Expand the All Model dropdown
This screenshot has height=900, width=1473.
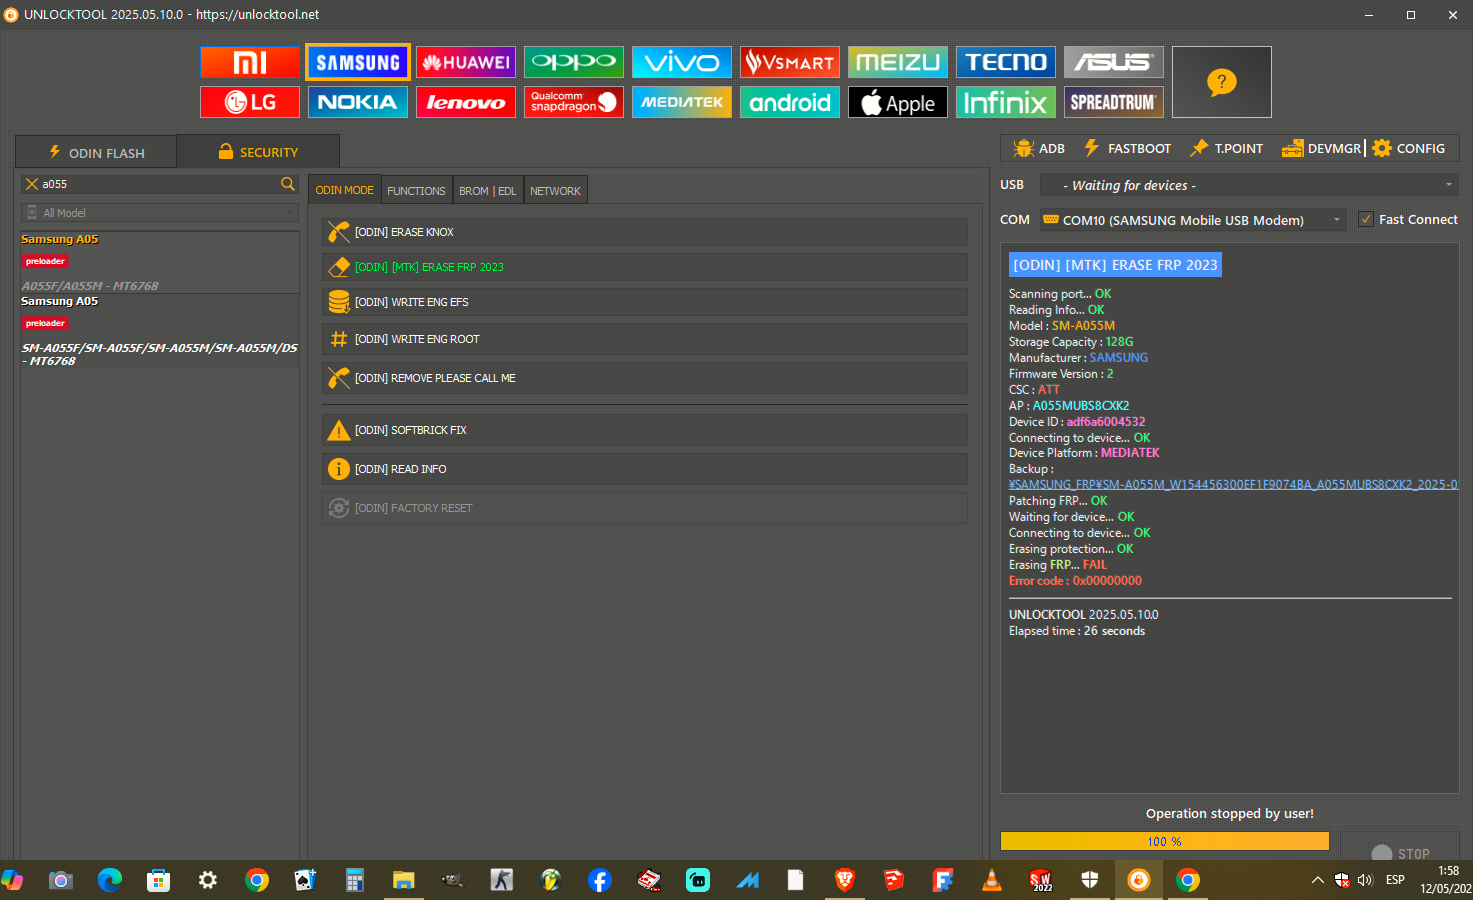click(x=160, y=213)
